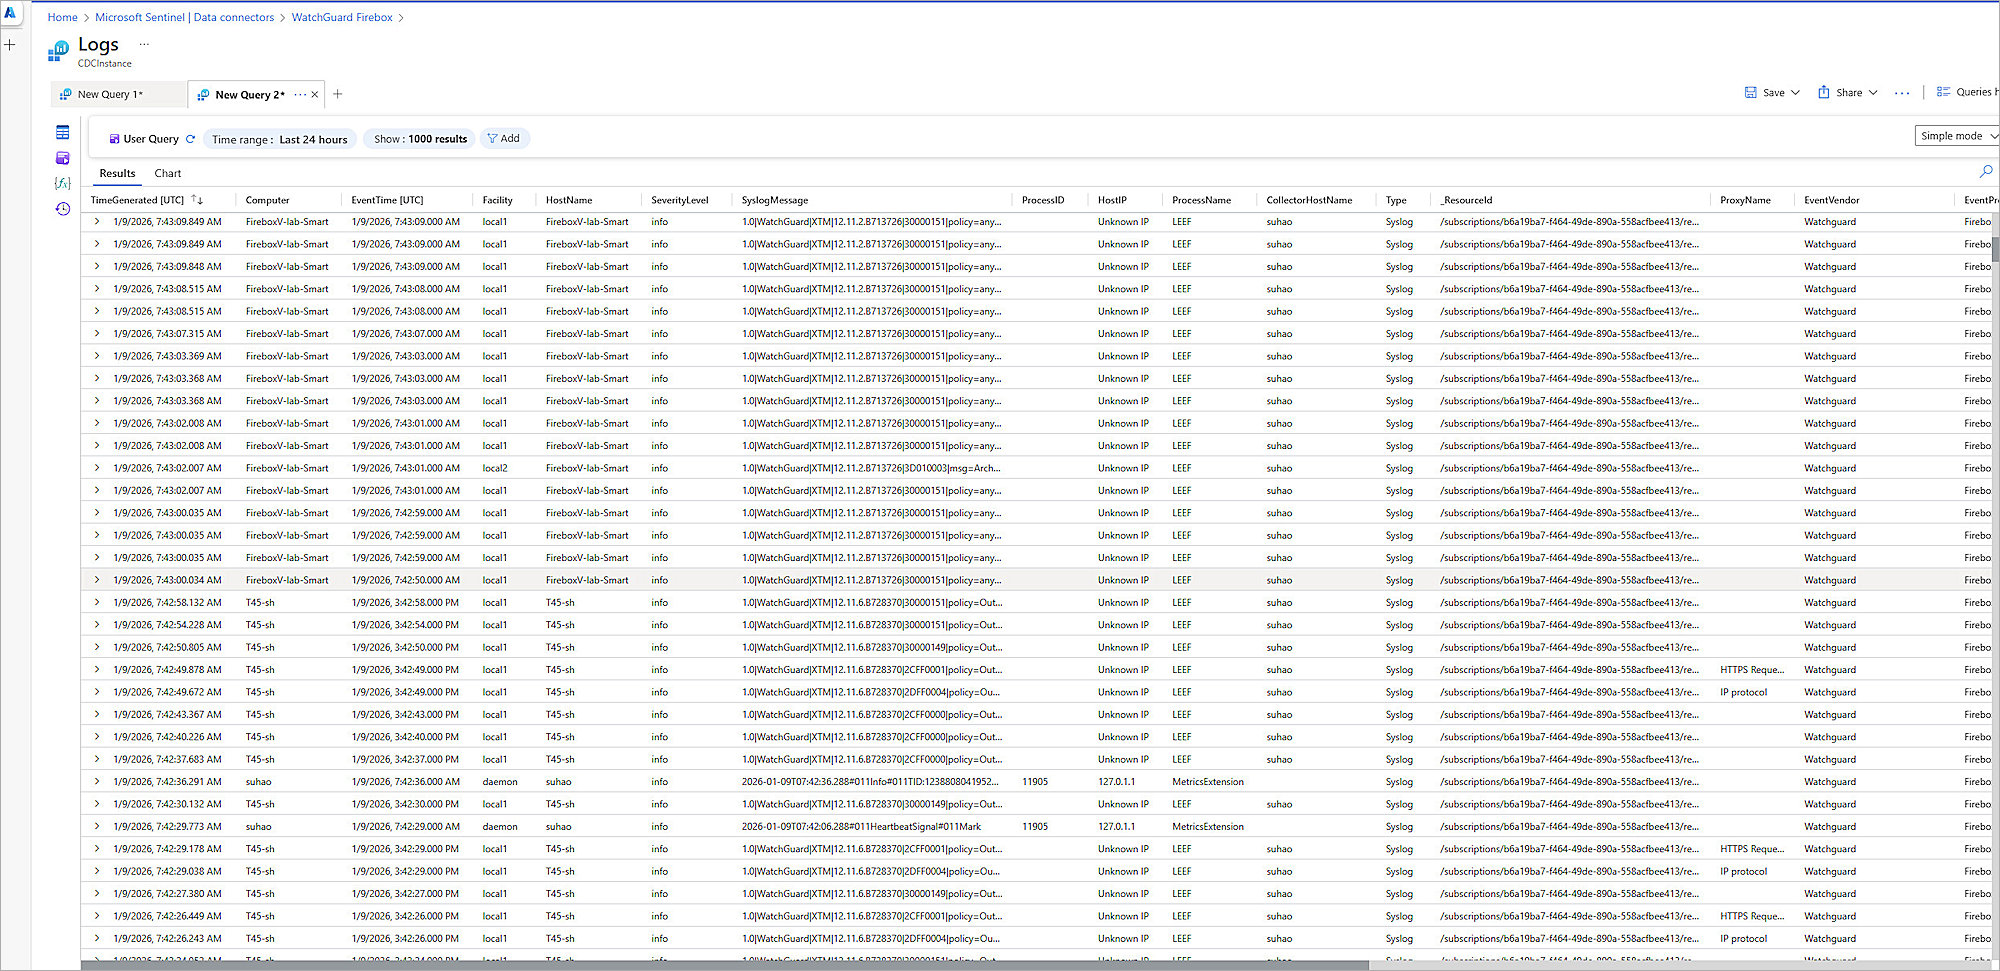The image size is (2000, 971).
Task: Toggle the Show 1000 results setting
Action: point(418,139)
